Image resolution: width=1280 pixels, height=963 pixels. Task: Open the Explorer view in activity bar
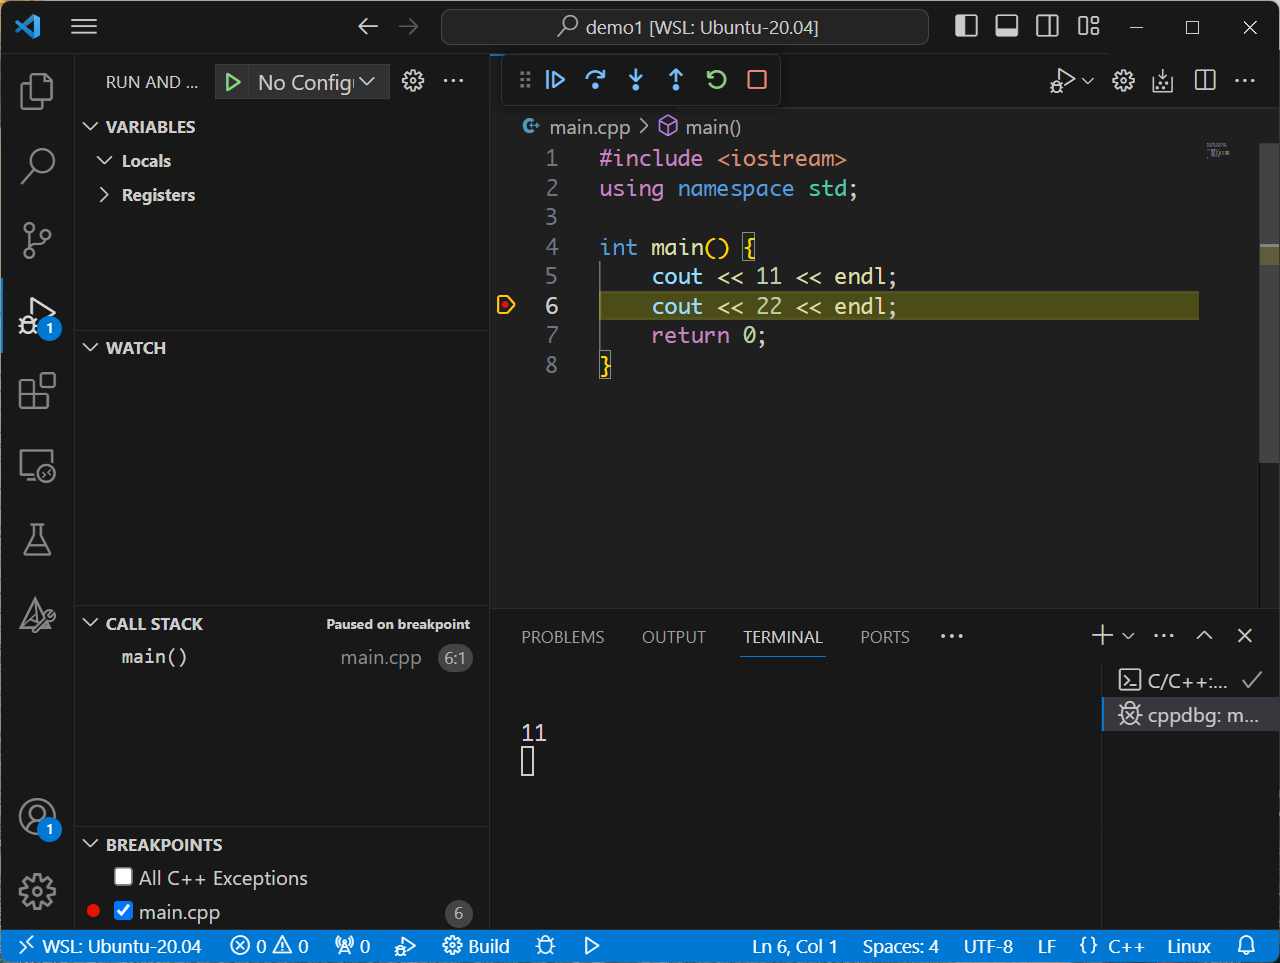37,91
